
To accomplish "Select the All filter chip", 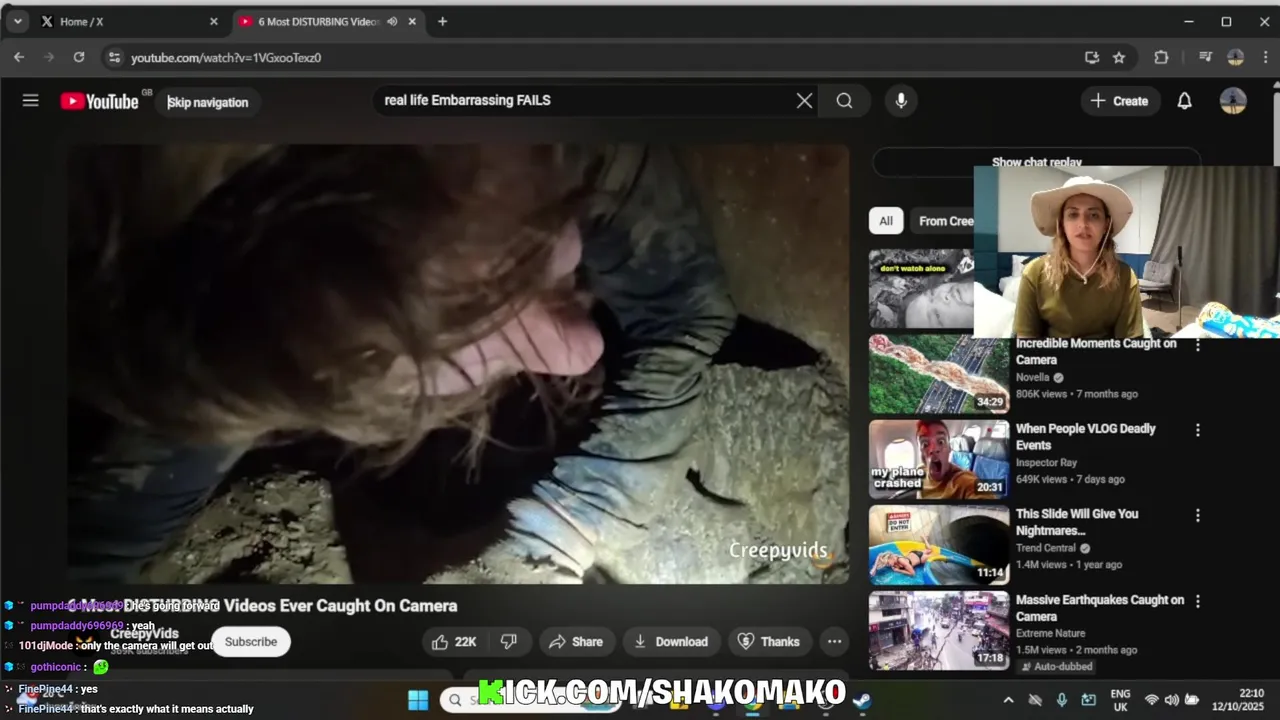I will 886,221.
